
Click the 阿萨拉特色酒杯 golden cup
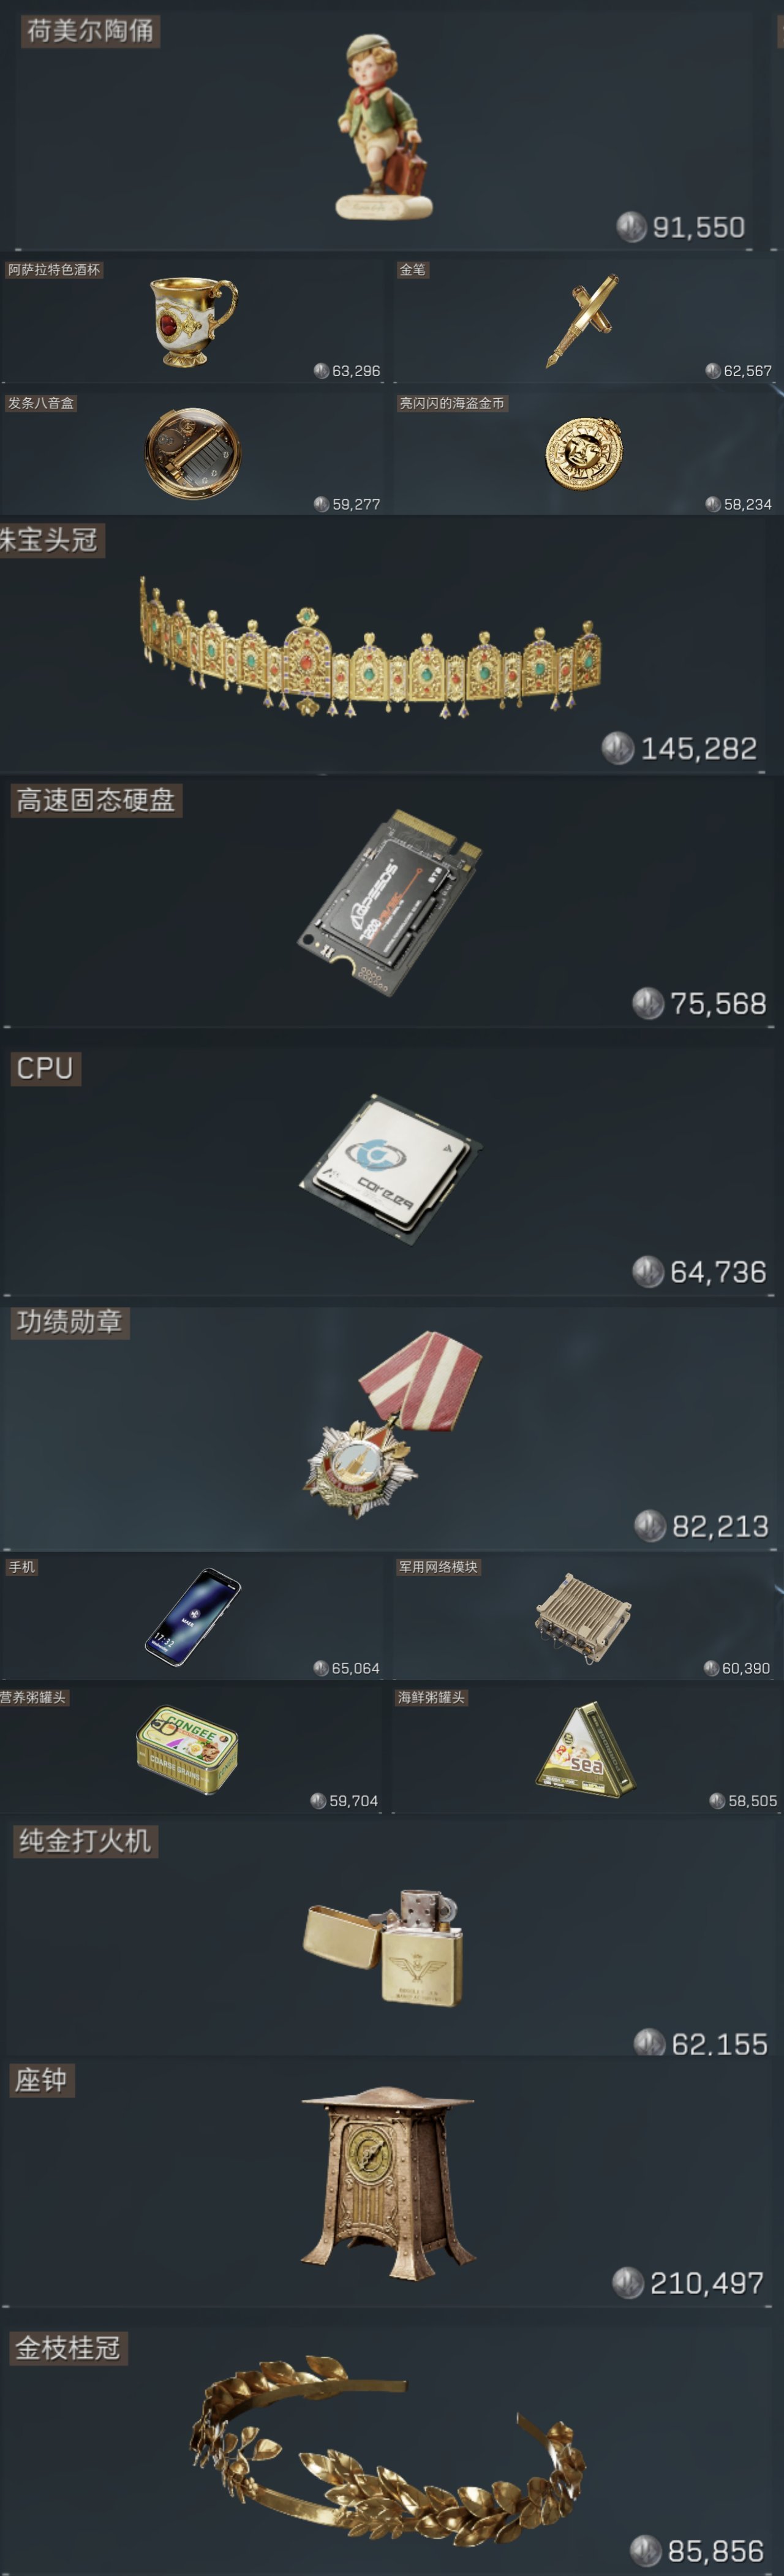point(193,321)
